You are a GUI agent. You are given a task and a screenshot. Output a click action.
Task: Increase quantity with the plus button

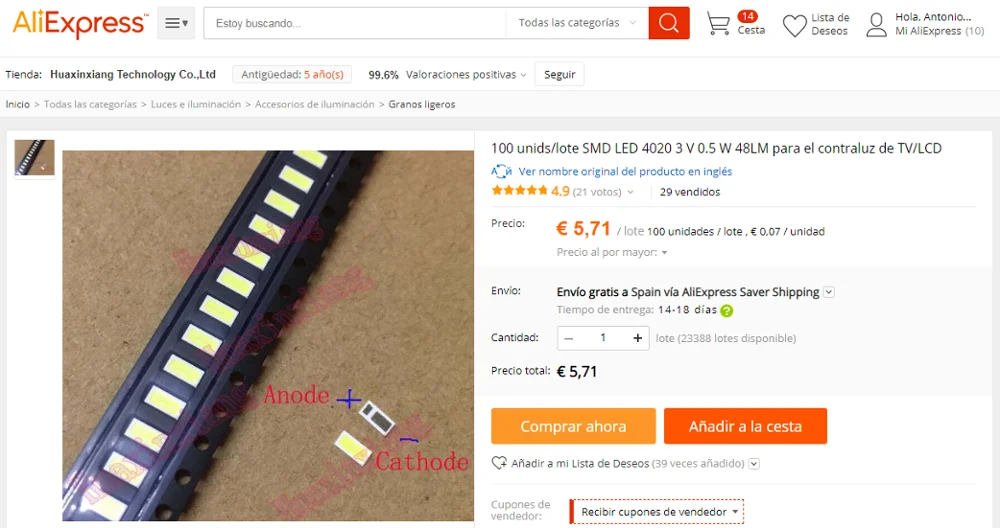(x=637, y=338)
